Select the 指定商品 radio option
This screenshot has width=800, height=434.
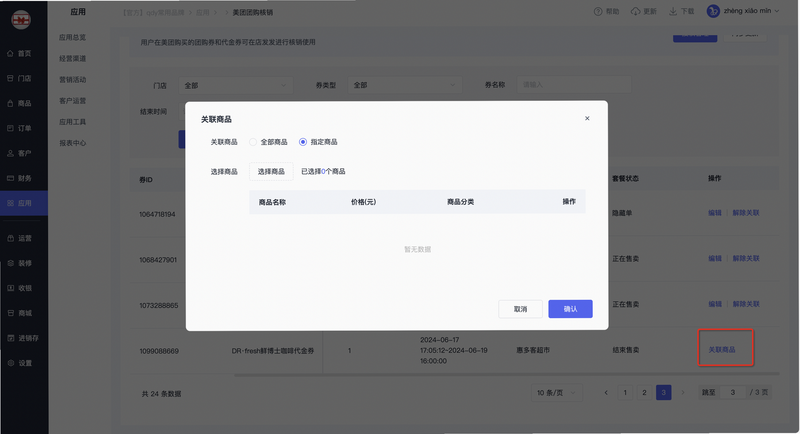(x=303, y=142)
